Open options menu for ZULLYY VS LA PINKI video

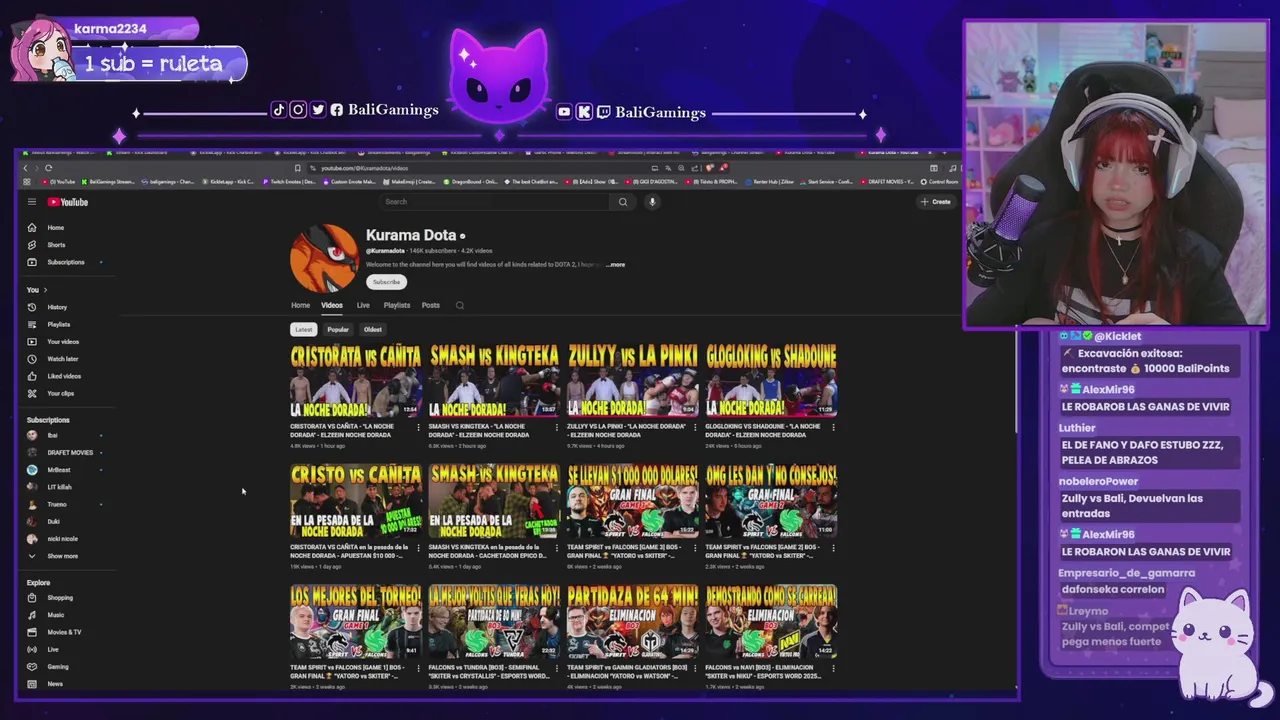click(x=695, y=427)
